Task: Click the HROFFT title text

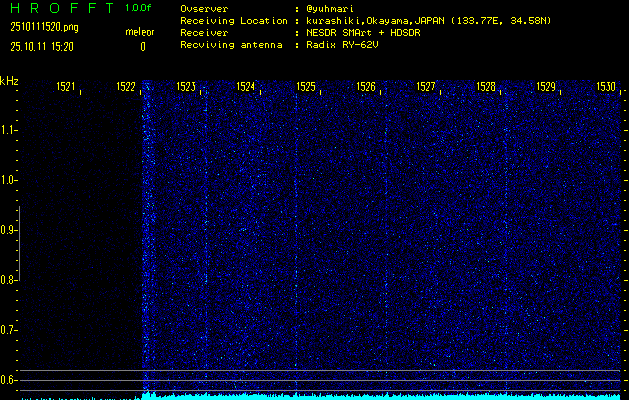Action: pyautogui.click(x=61, y=8)
